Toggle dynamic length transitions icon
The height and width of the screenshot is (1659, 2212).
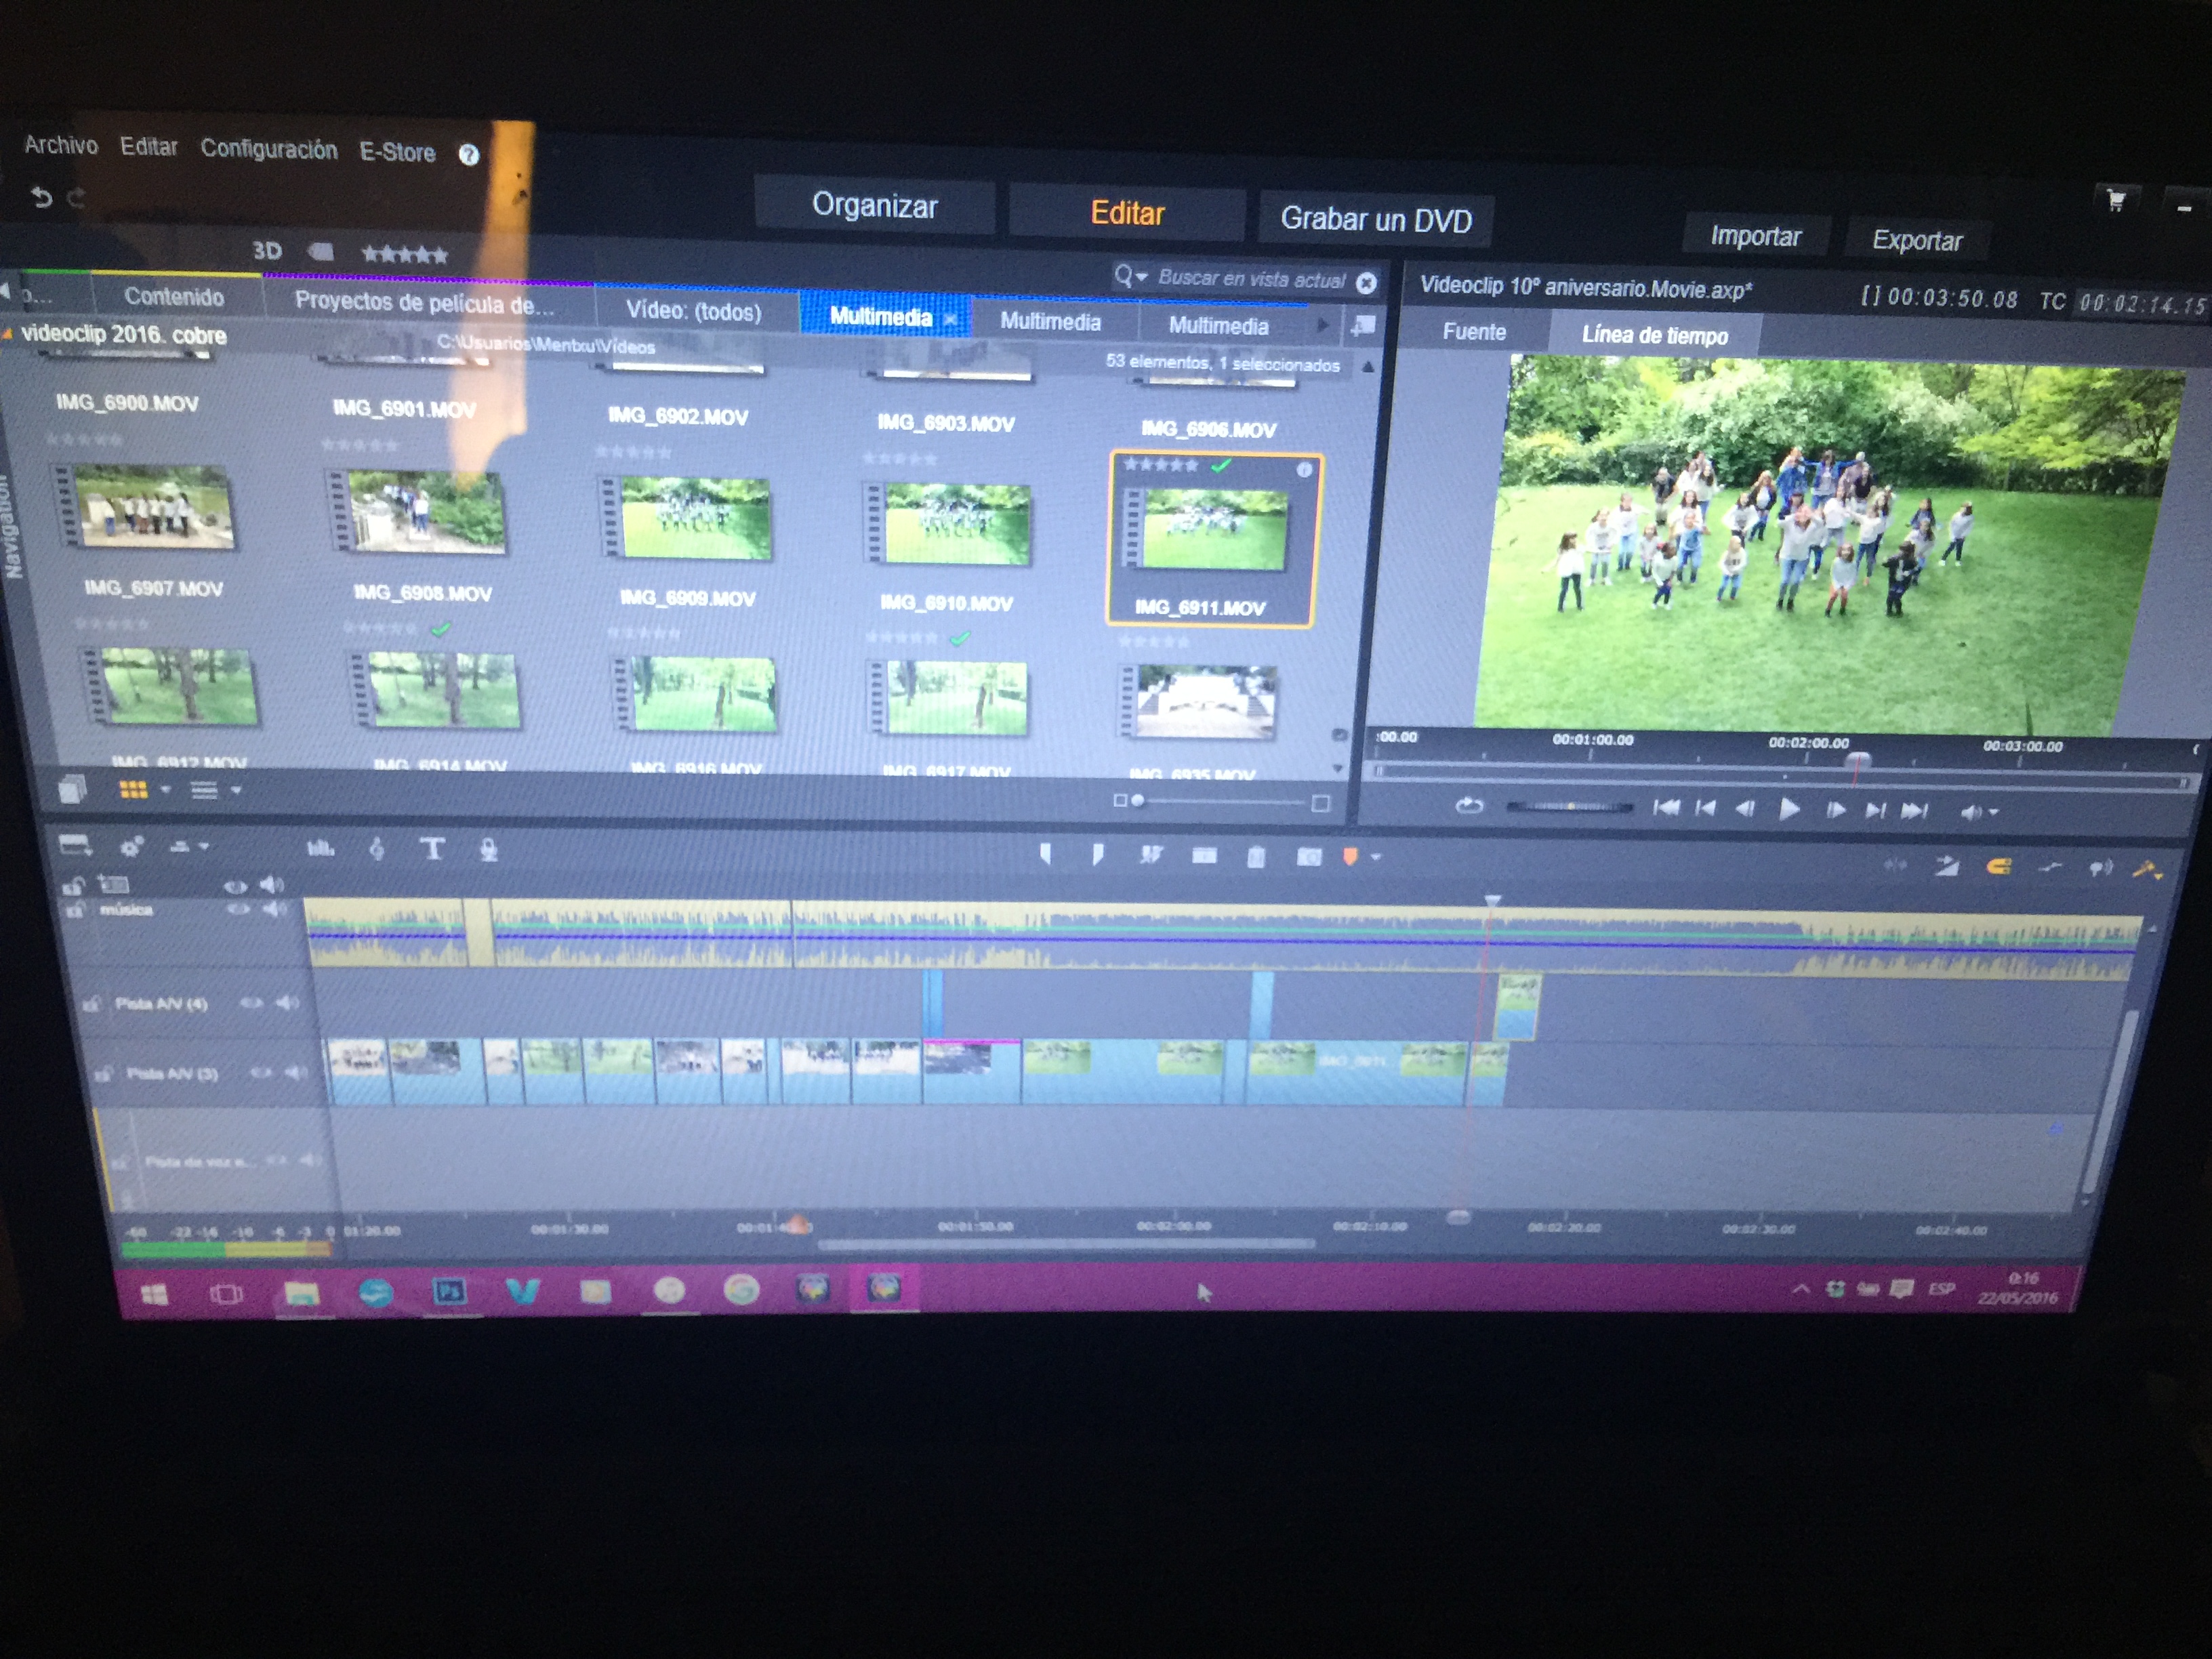1946,866
